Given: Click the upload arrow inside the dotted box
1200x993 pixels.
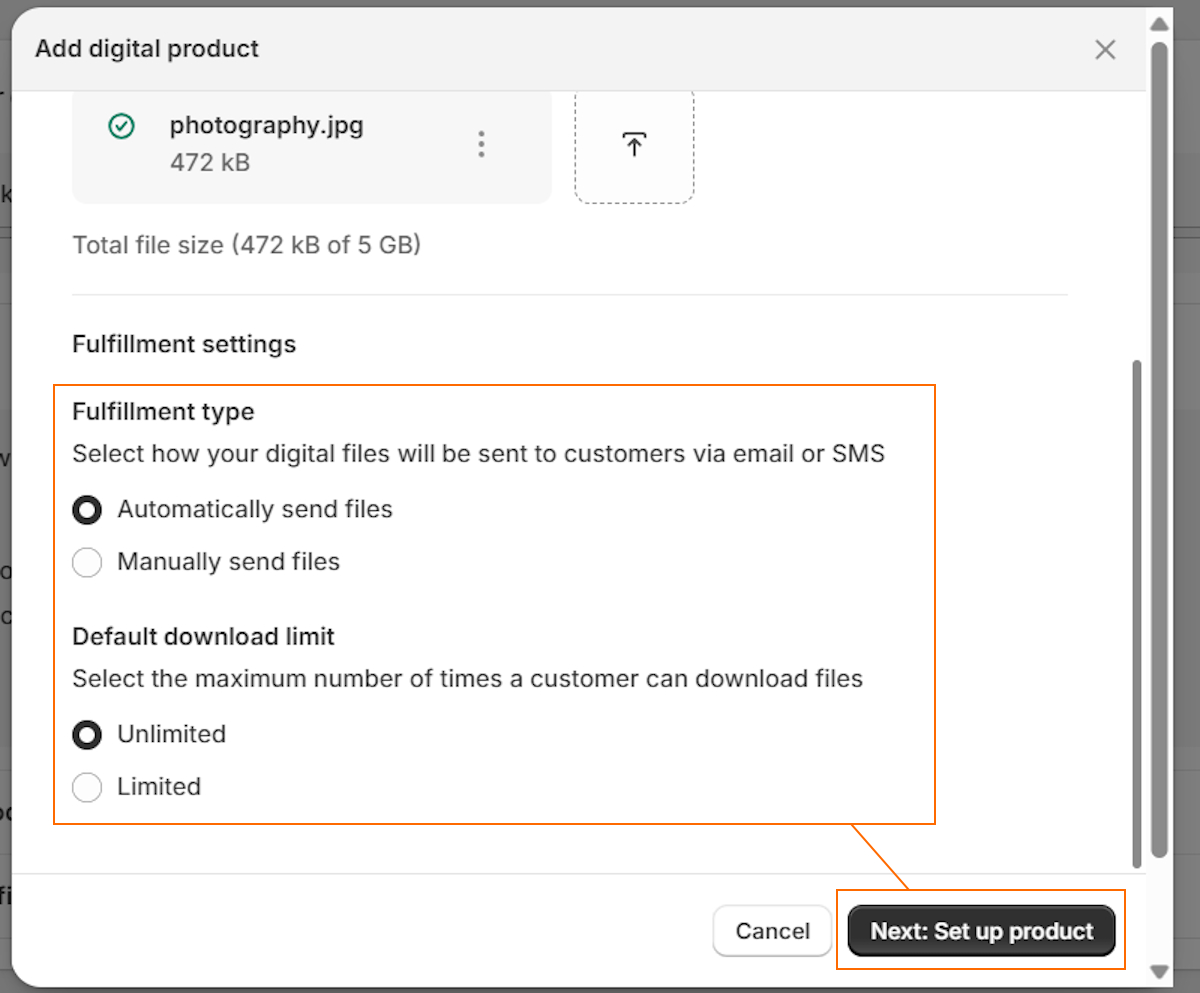Looking at the screenshot, I should (x=634, y=144).
